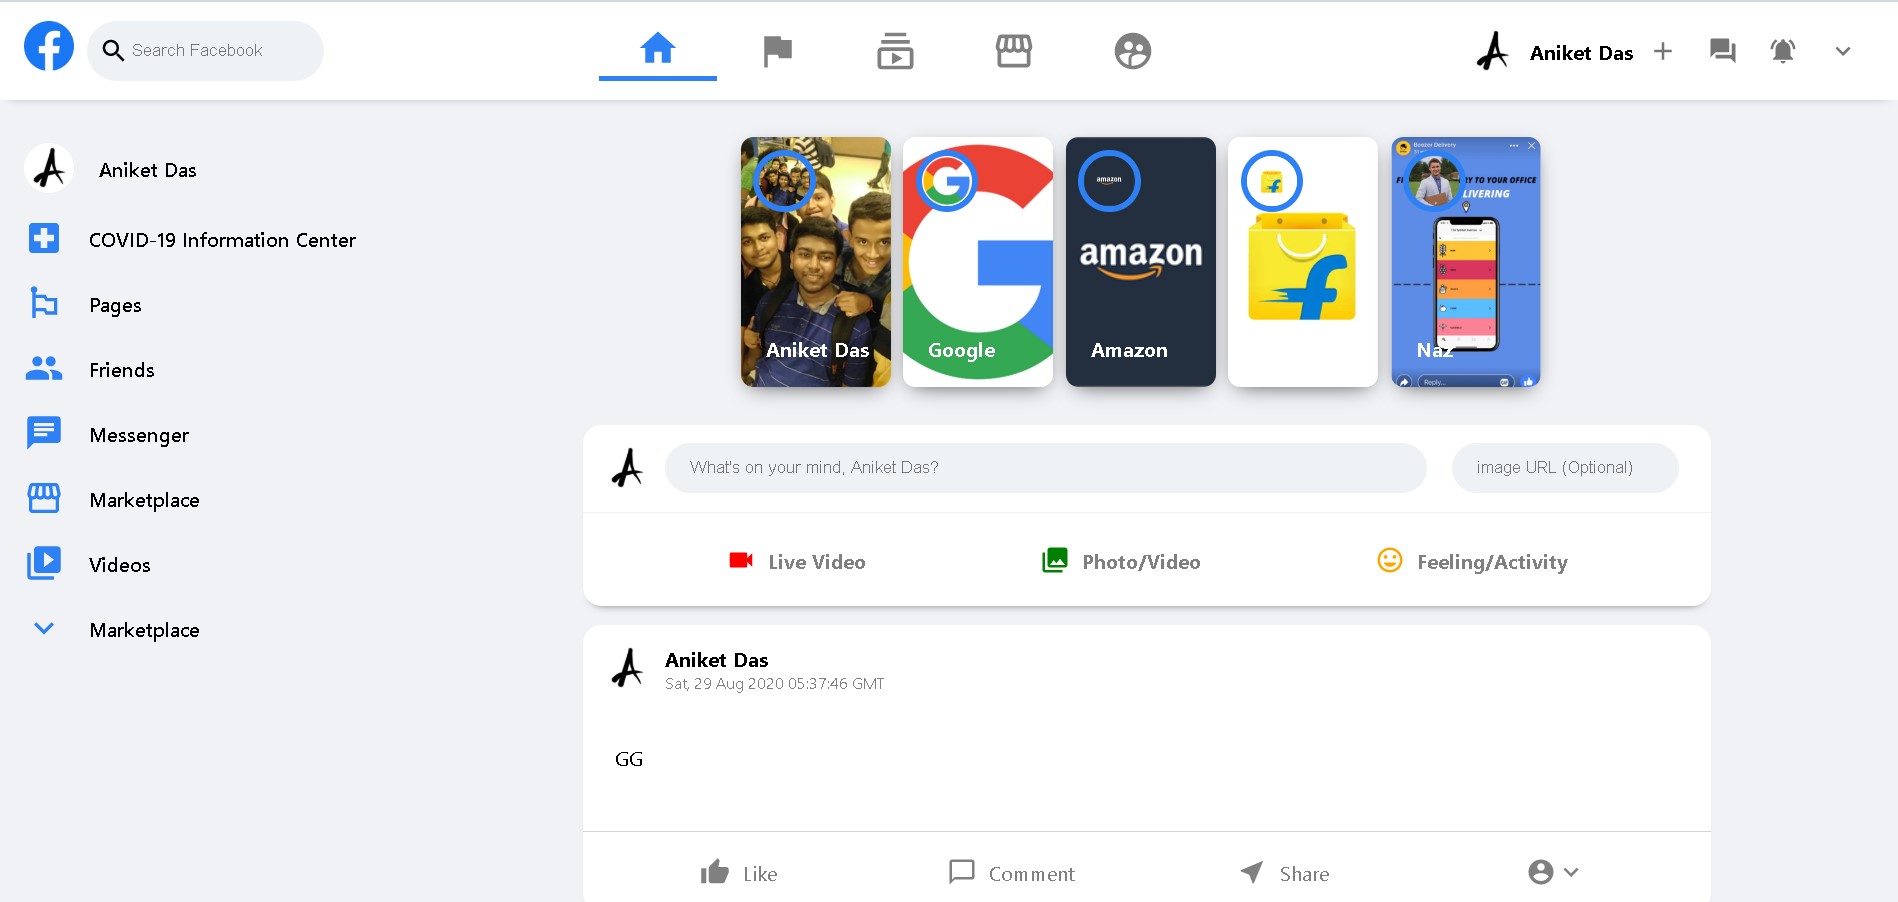Click the post author avatar logo
This screenshot has width=1898, height=902.
click(x=627, y=668)
